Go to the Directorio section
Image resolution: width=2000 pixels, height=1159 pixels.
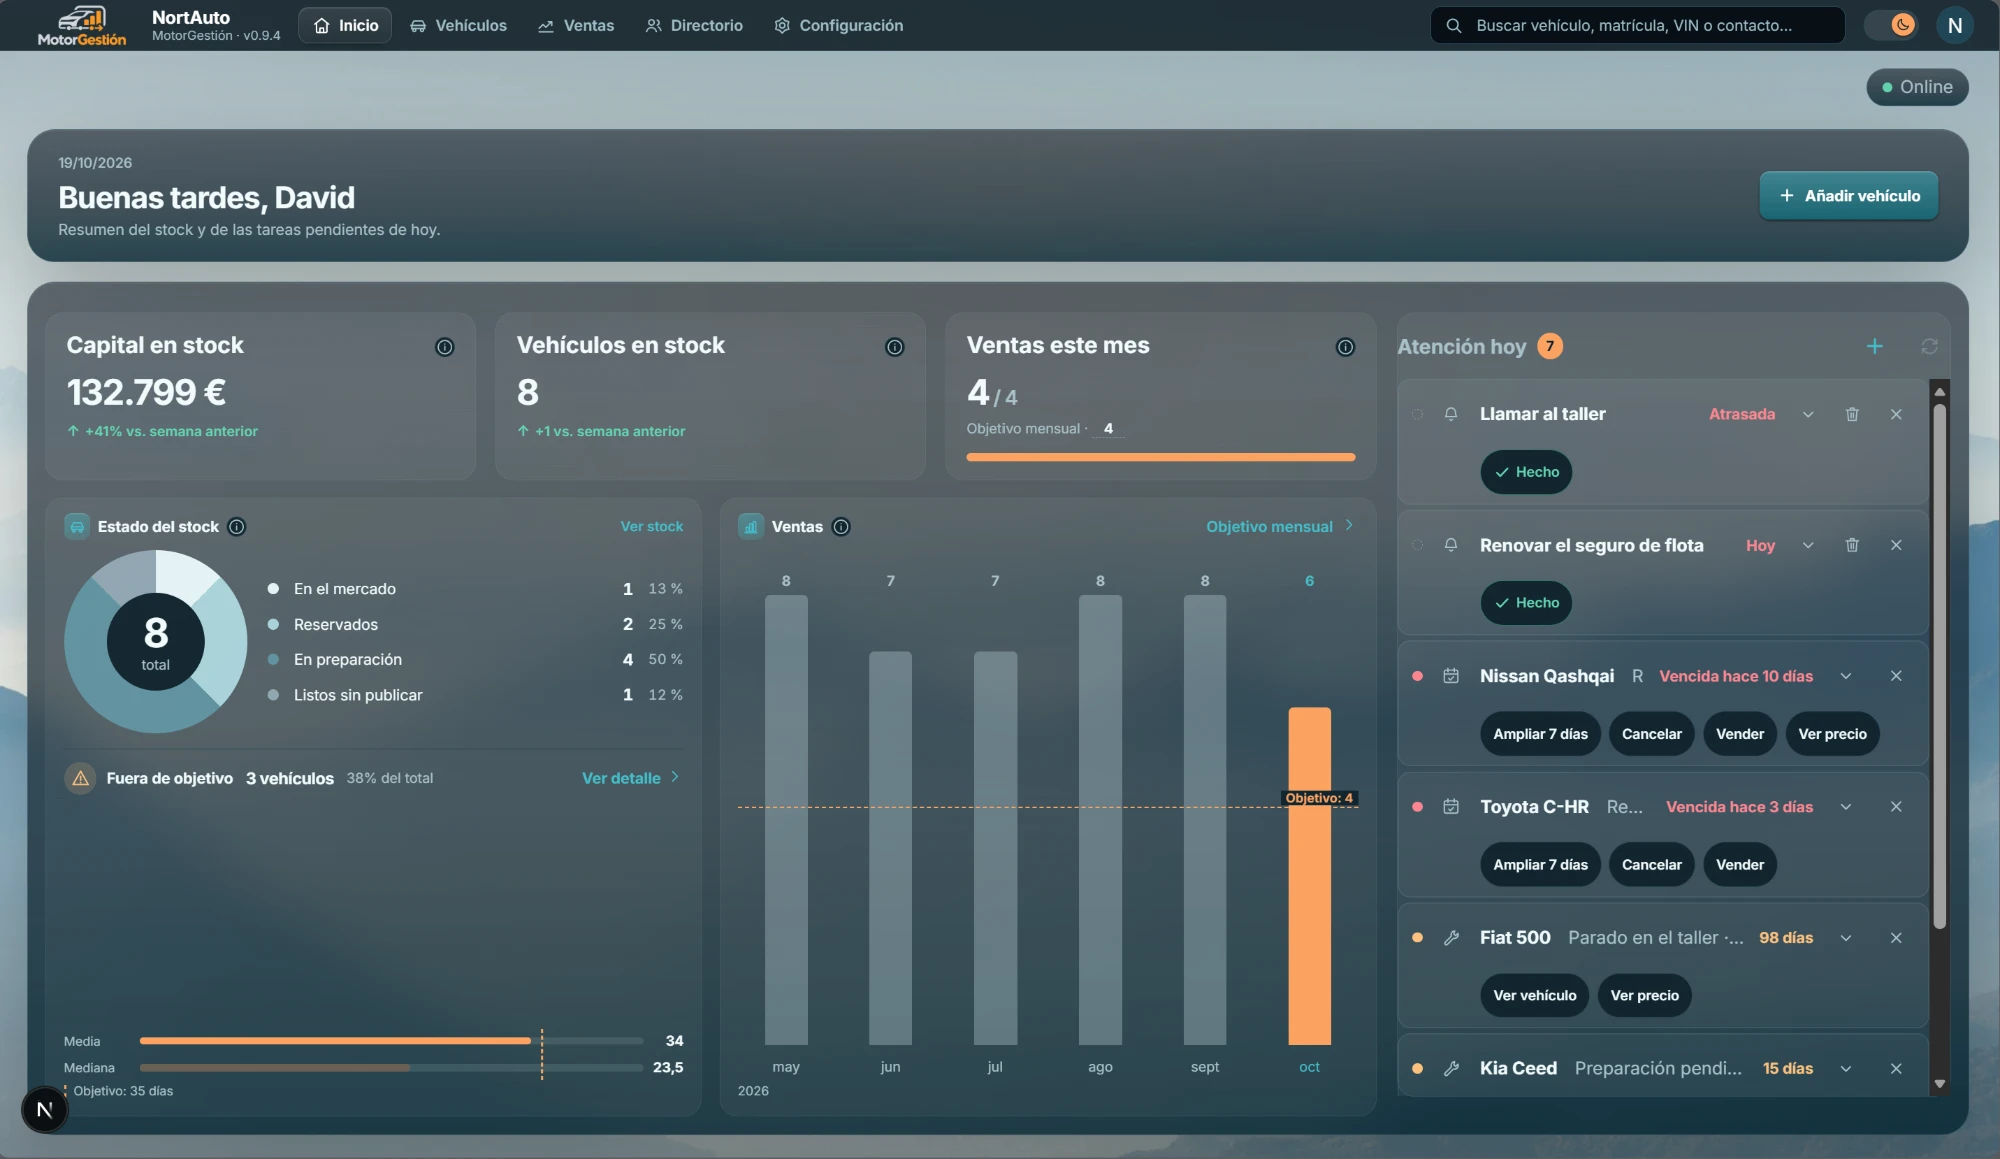point(694,25)
